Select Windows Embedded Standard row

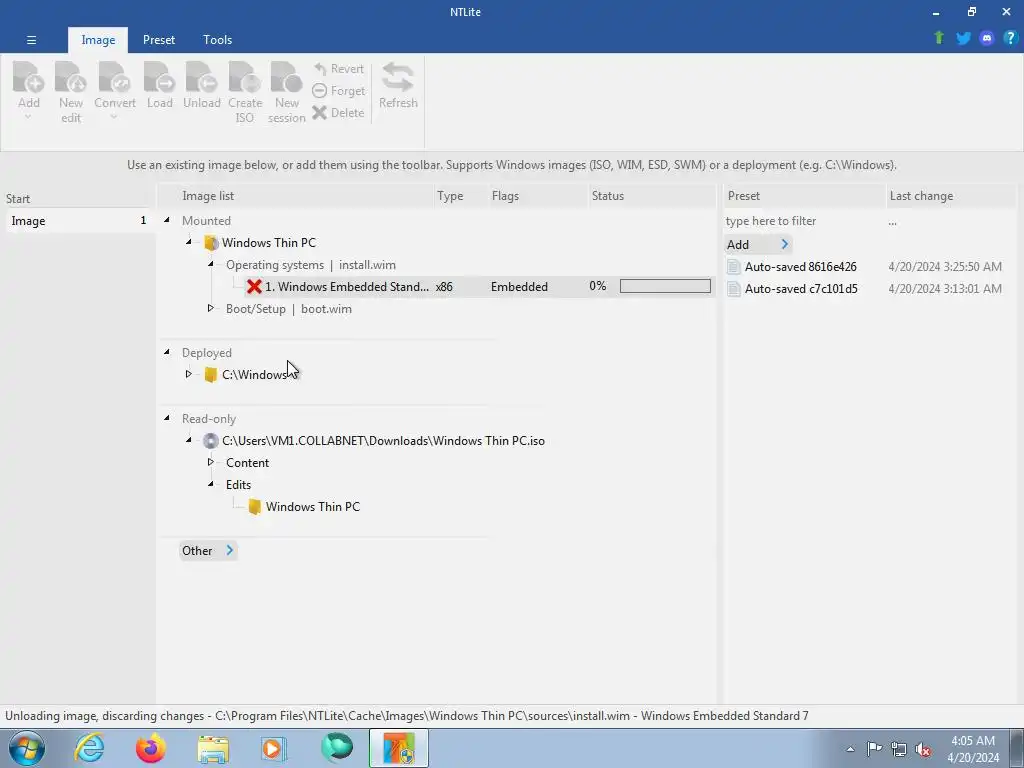(x=479, y=287)
